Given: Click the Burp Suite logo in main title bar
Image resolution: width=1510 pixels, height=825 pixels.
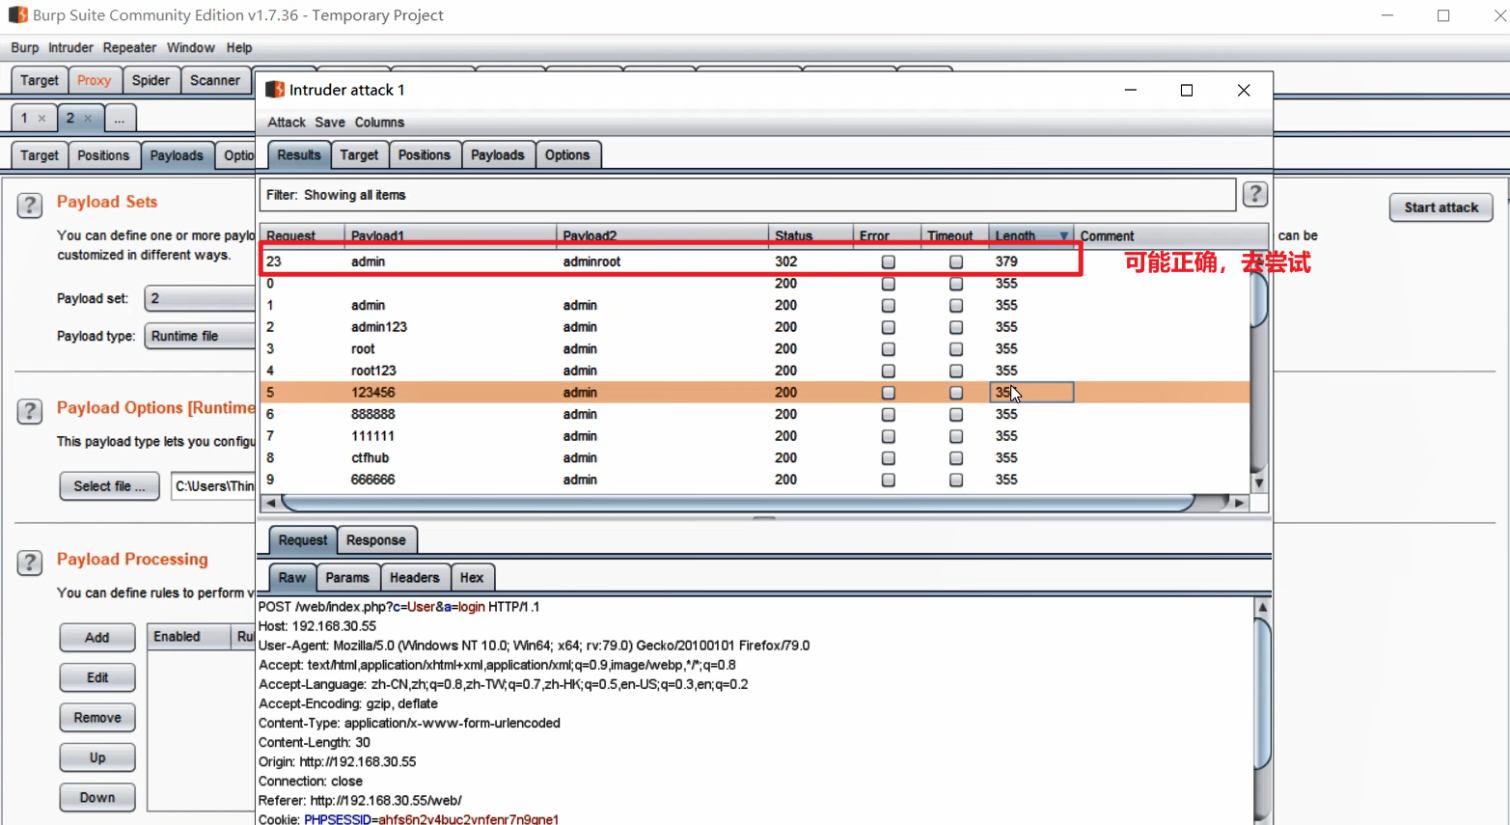Looking at the screenshot, I should click(x=18, y=15).
